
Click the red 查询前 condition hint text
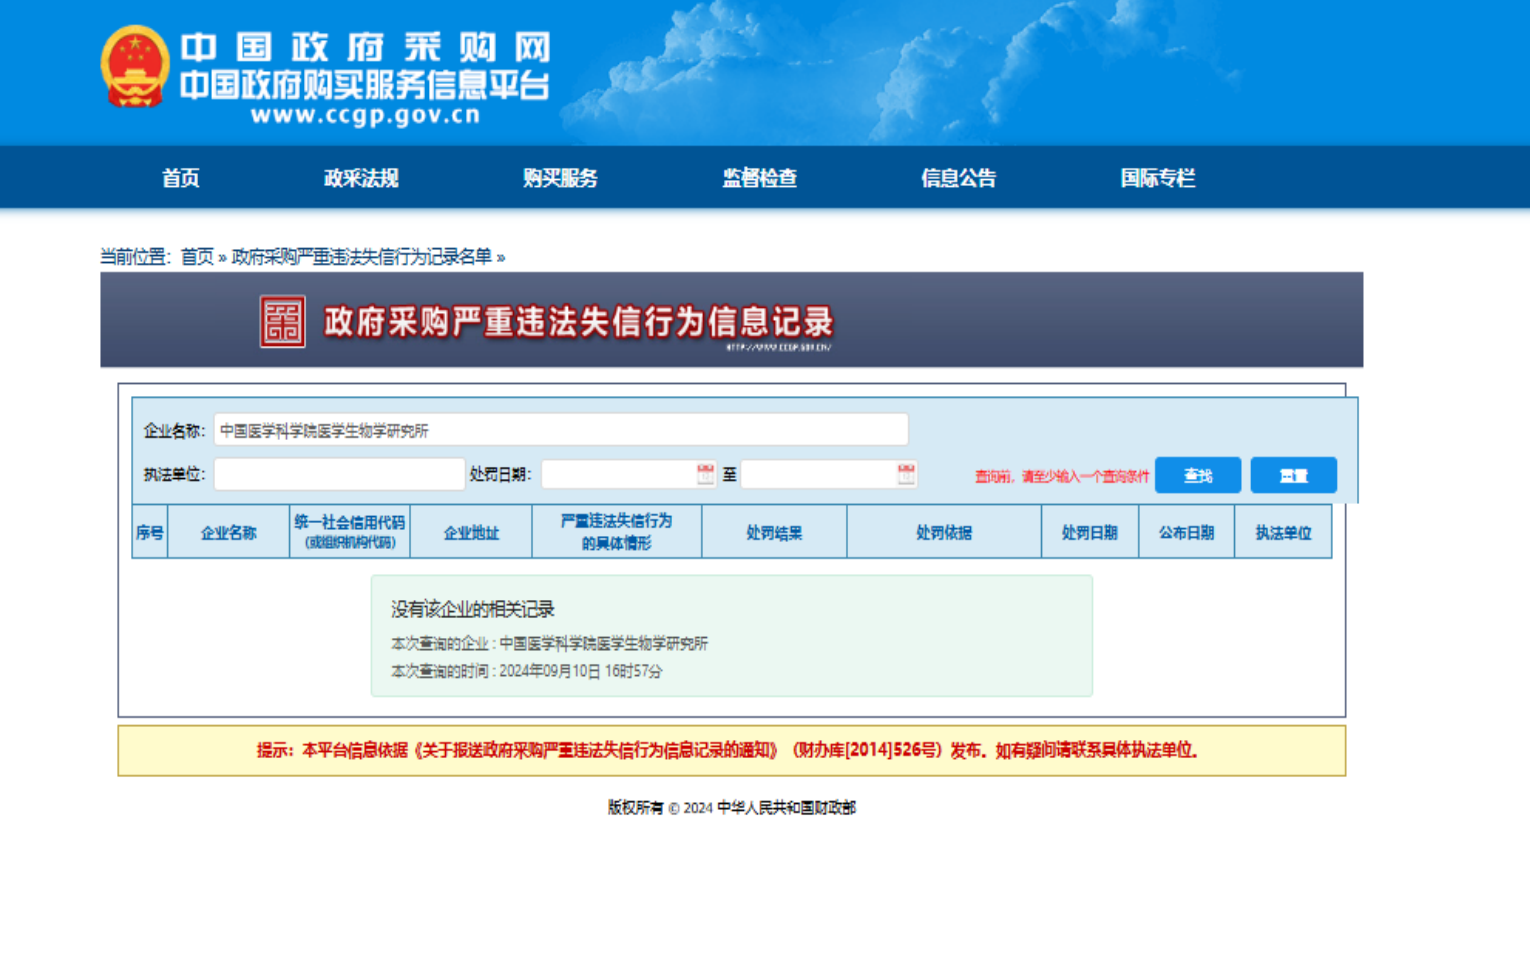coord(1062,476)
